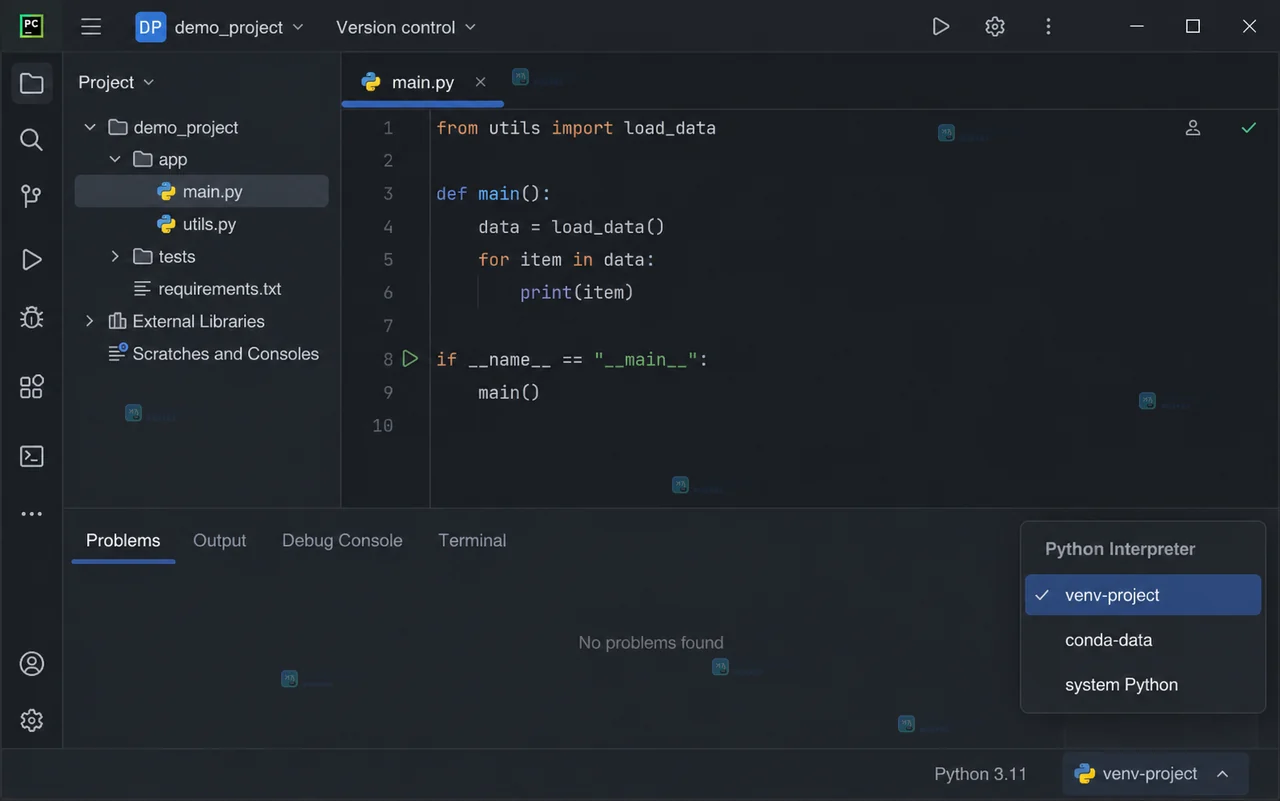The height and width of the screenshot is (801, 1280).
Task: Run the project with the toolbar play icon
Action: tap(941, 27)
